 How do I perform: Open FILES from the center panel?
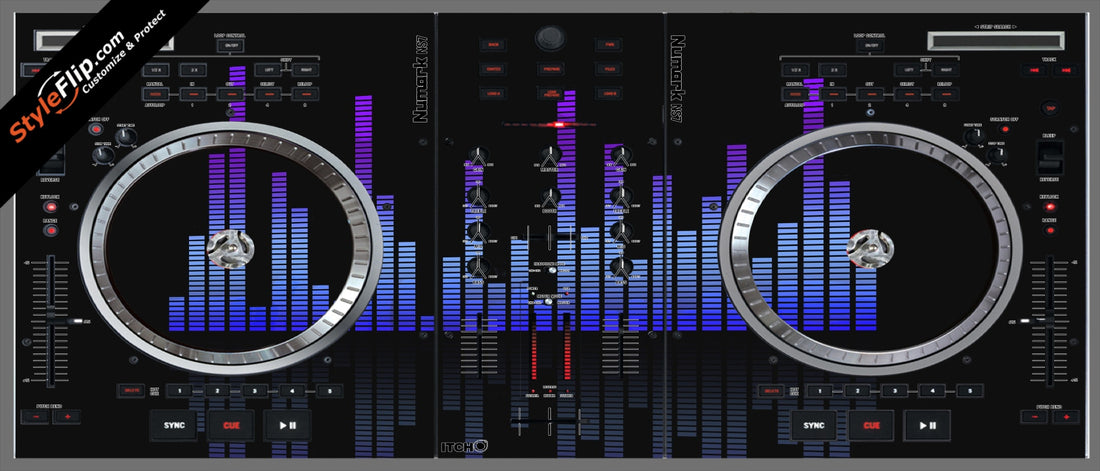tap(608, 69)
